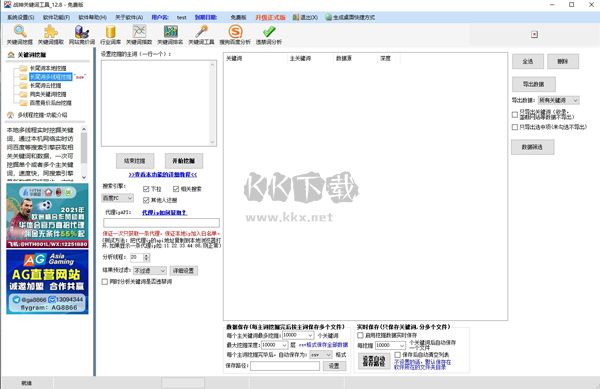600x389 pixels.
Task: Open the 软件功能(F) menu
Action: [56, 17]
